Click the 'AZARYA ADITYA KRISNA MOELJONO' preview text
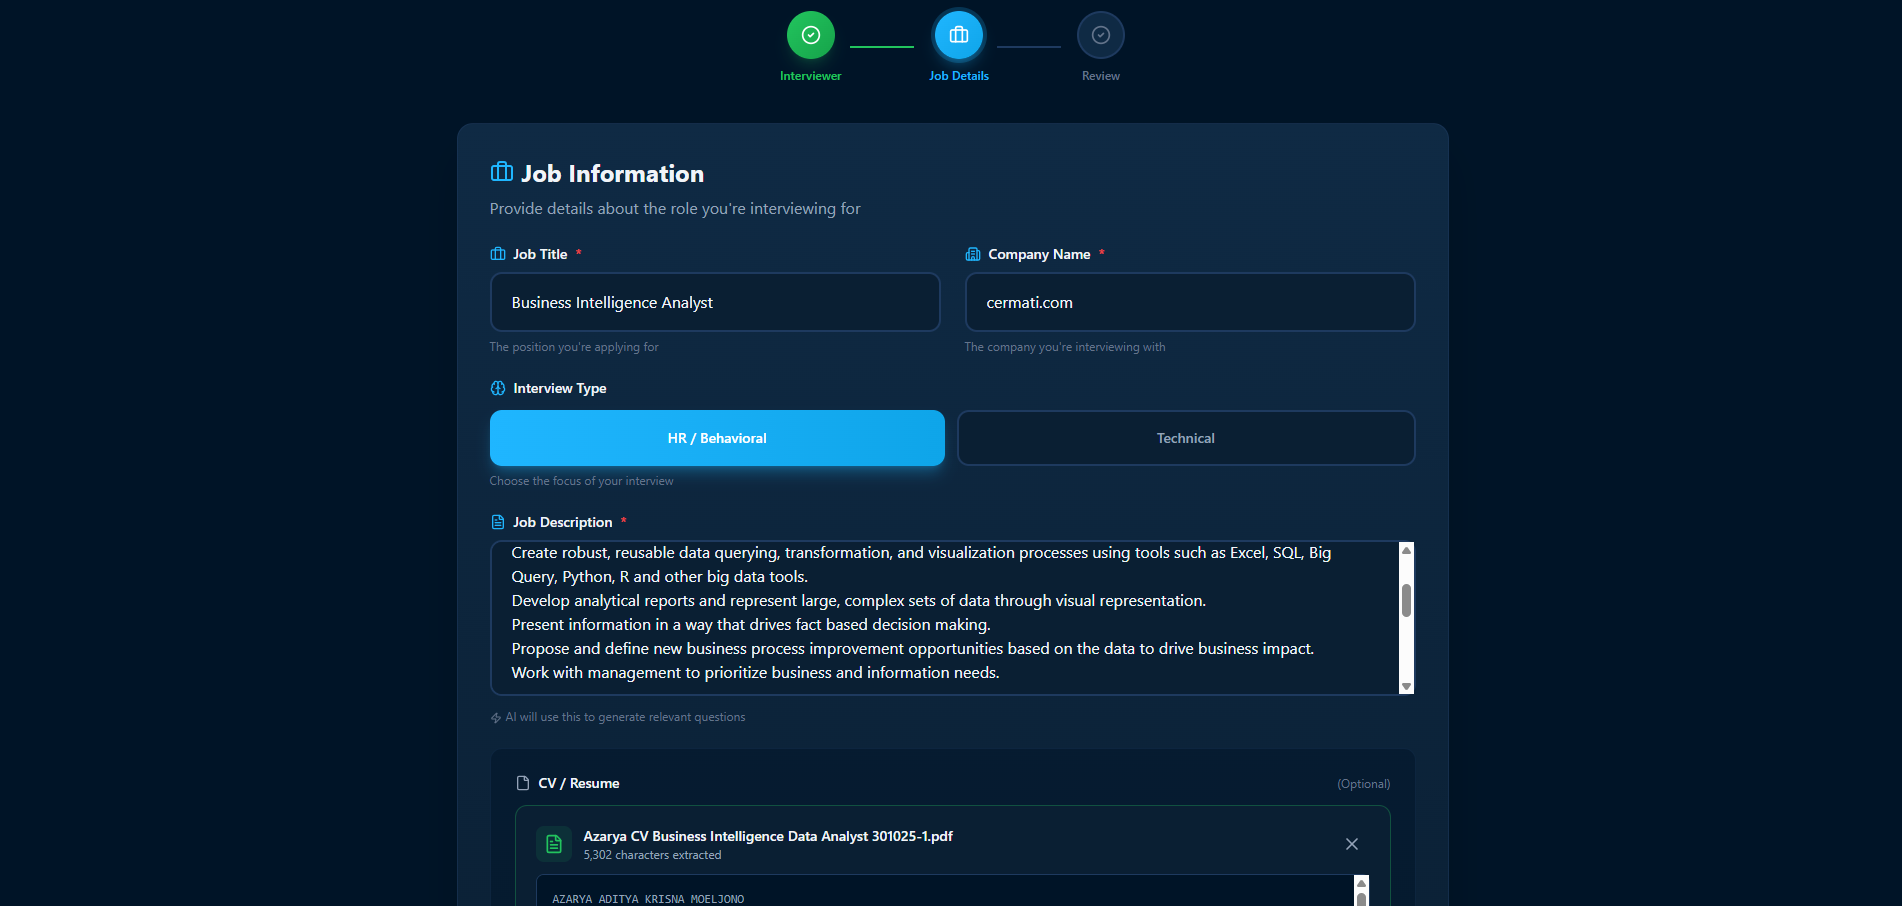This screenshot has height=906, width=1902. pos(648,899)
